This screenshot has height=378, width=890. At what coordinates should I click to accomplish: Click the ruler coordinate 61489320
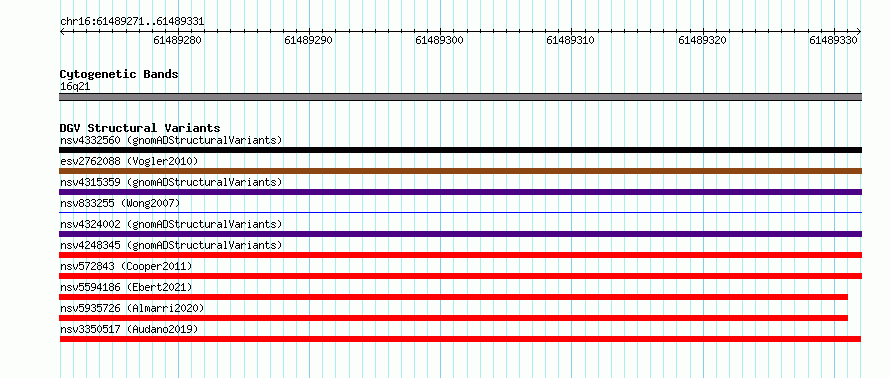coord(703,40)
